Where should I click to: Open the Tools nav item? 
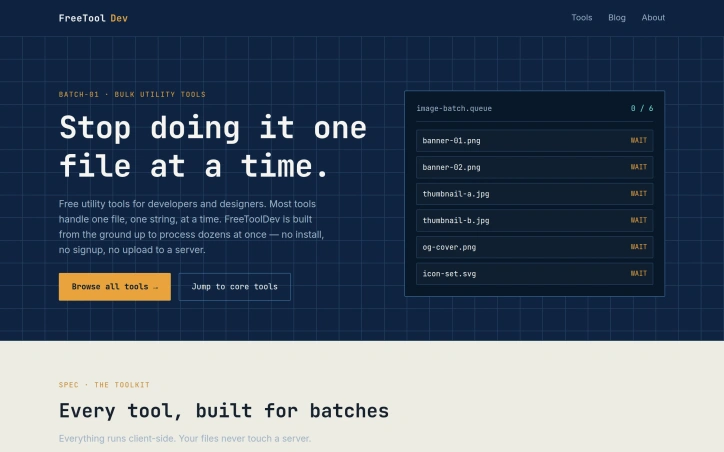click(x=581, y=18)
